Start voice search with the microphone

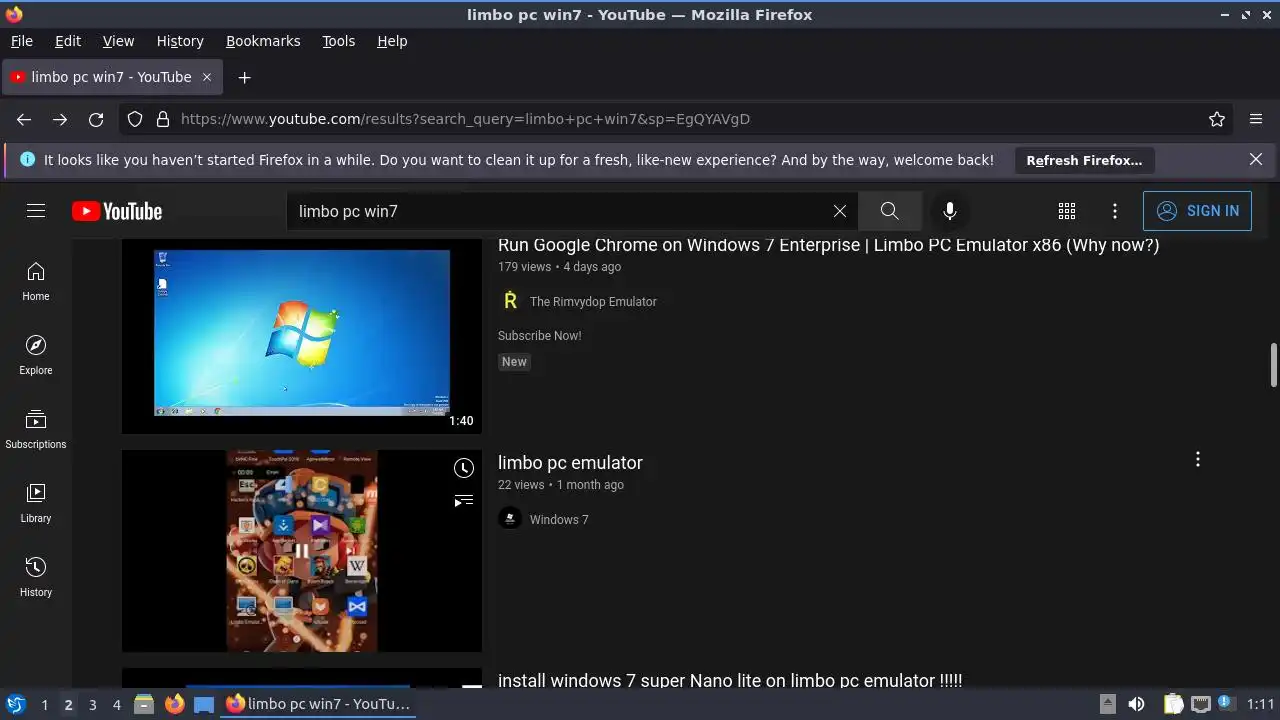pos(950,211)
